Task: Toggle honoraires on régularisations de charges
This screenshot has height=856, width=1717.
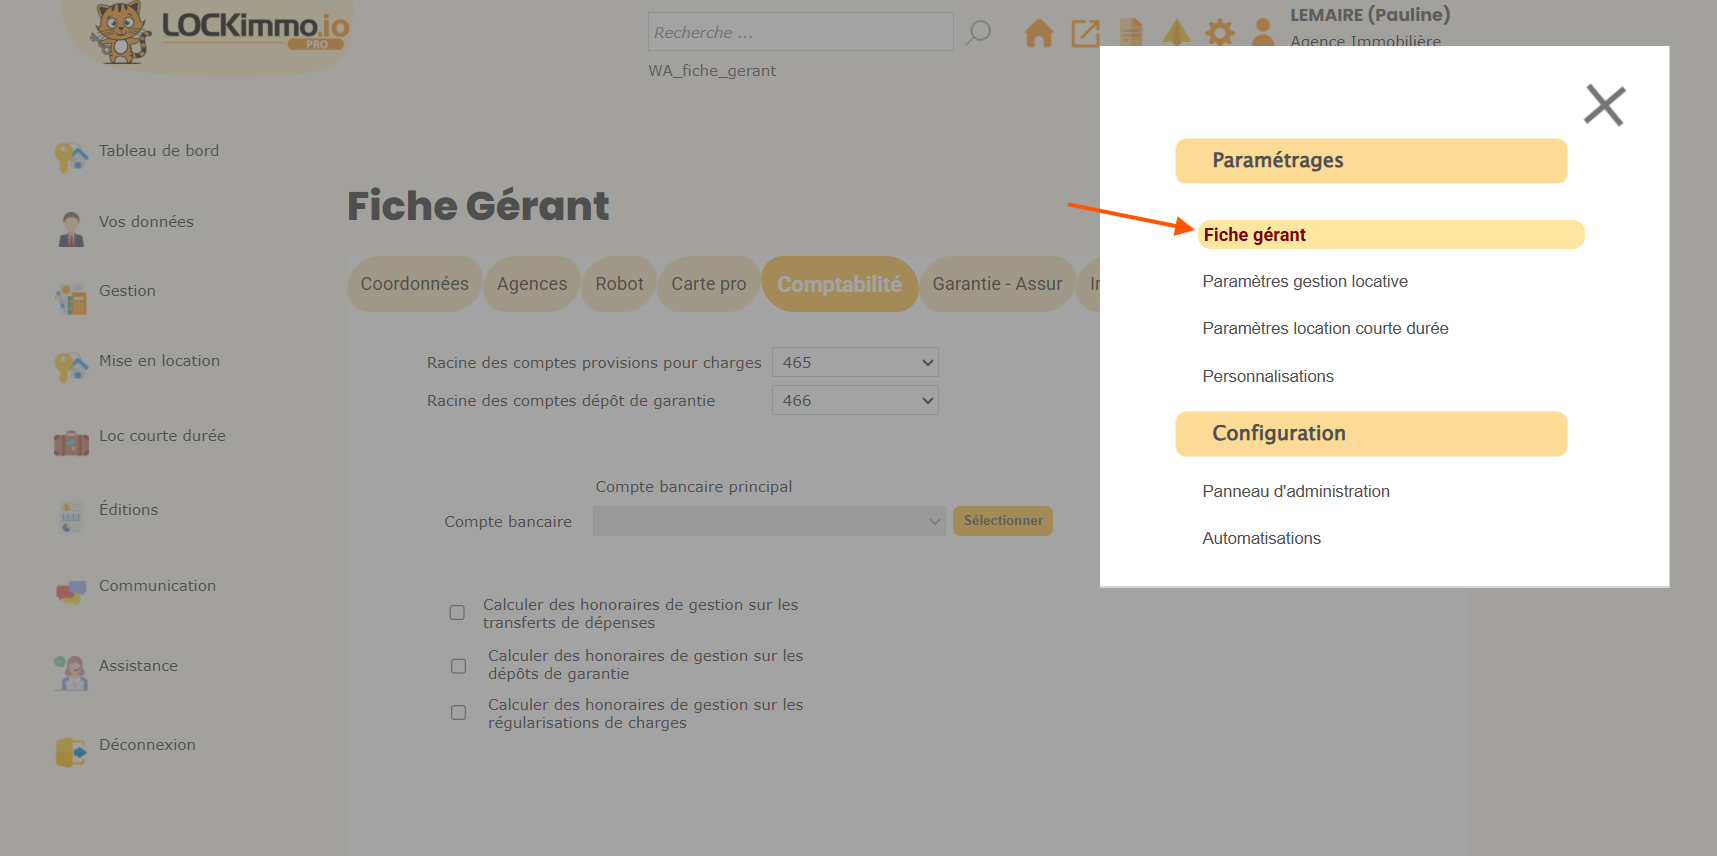Action: pyautogui.click(x=458, y=713)
